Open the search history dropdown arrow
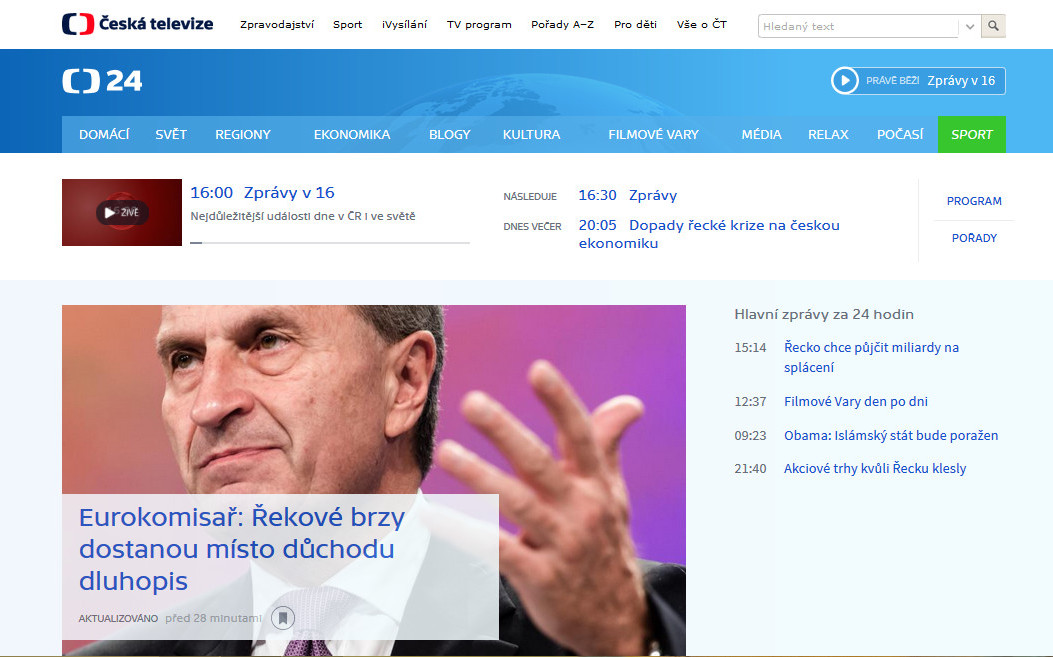Viewport: 1053px width, 657px height. click(968, 25)
